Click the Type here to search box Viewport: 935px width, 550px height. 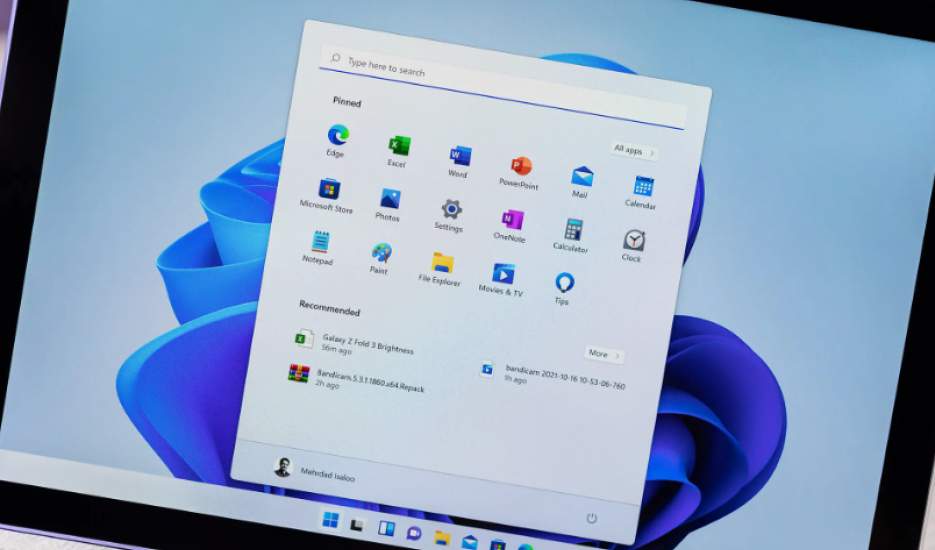click(x=503, y=87)
